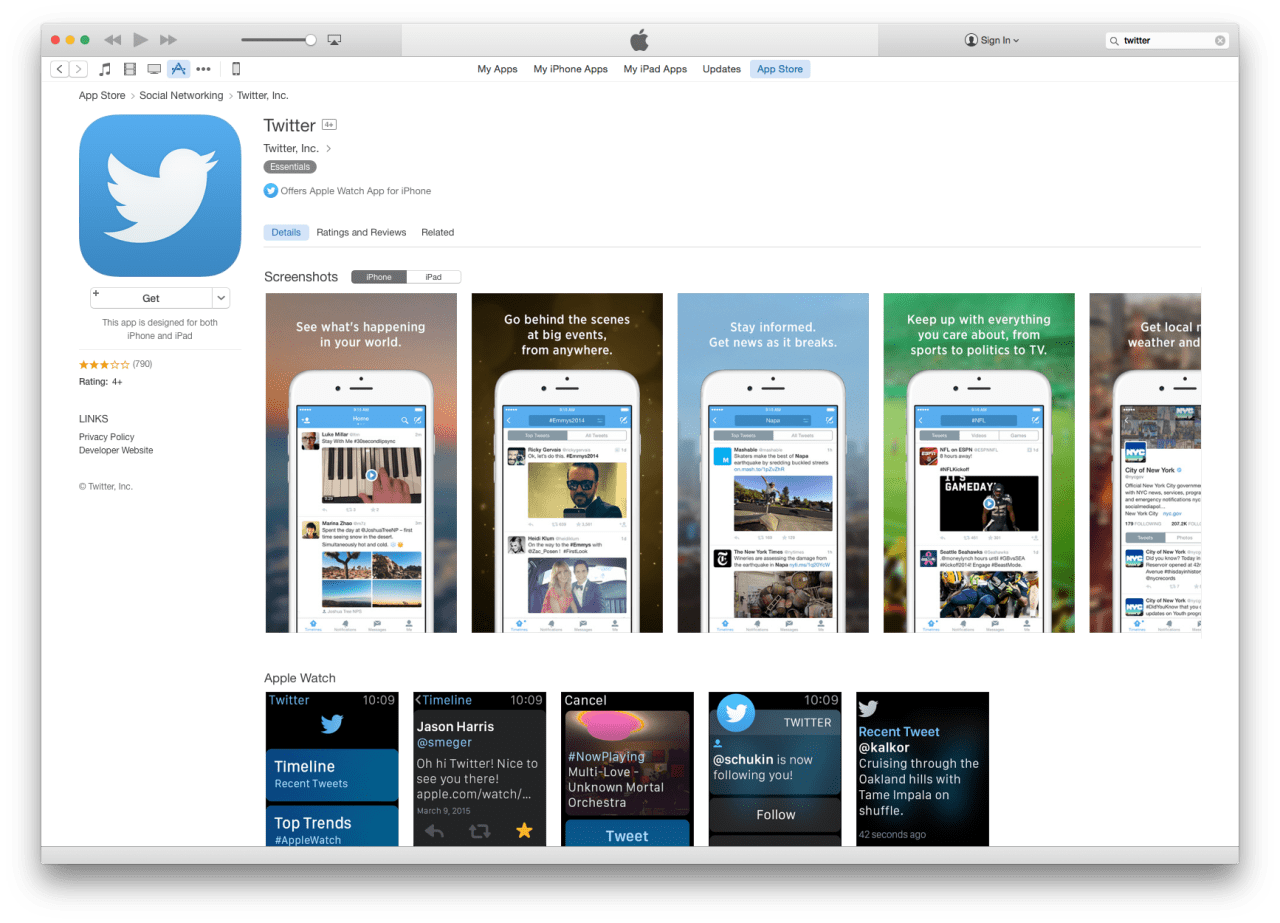Go to App Store in the breadcrumb
This screenshot has height=923, width=1280.
click(x=102, y=96)
